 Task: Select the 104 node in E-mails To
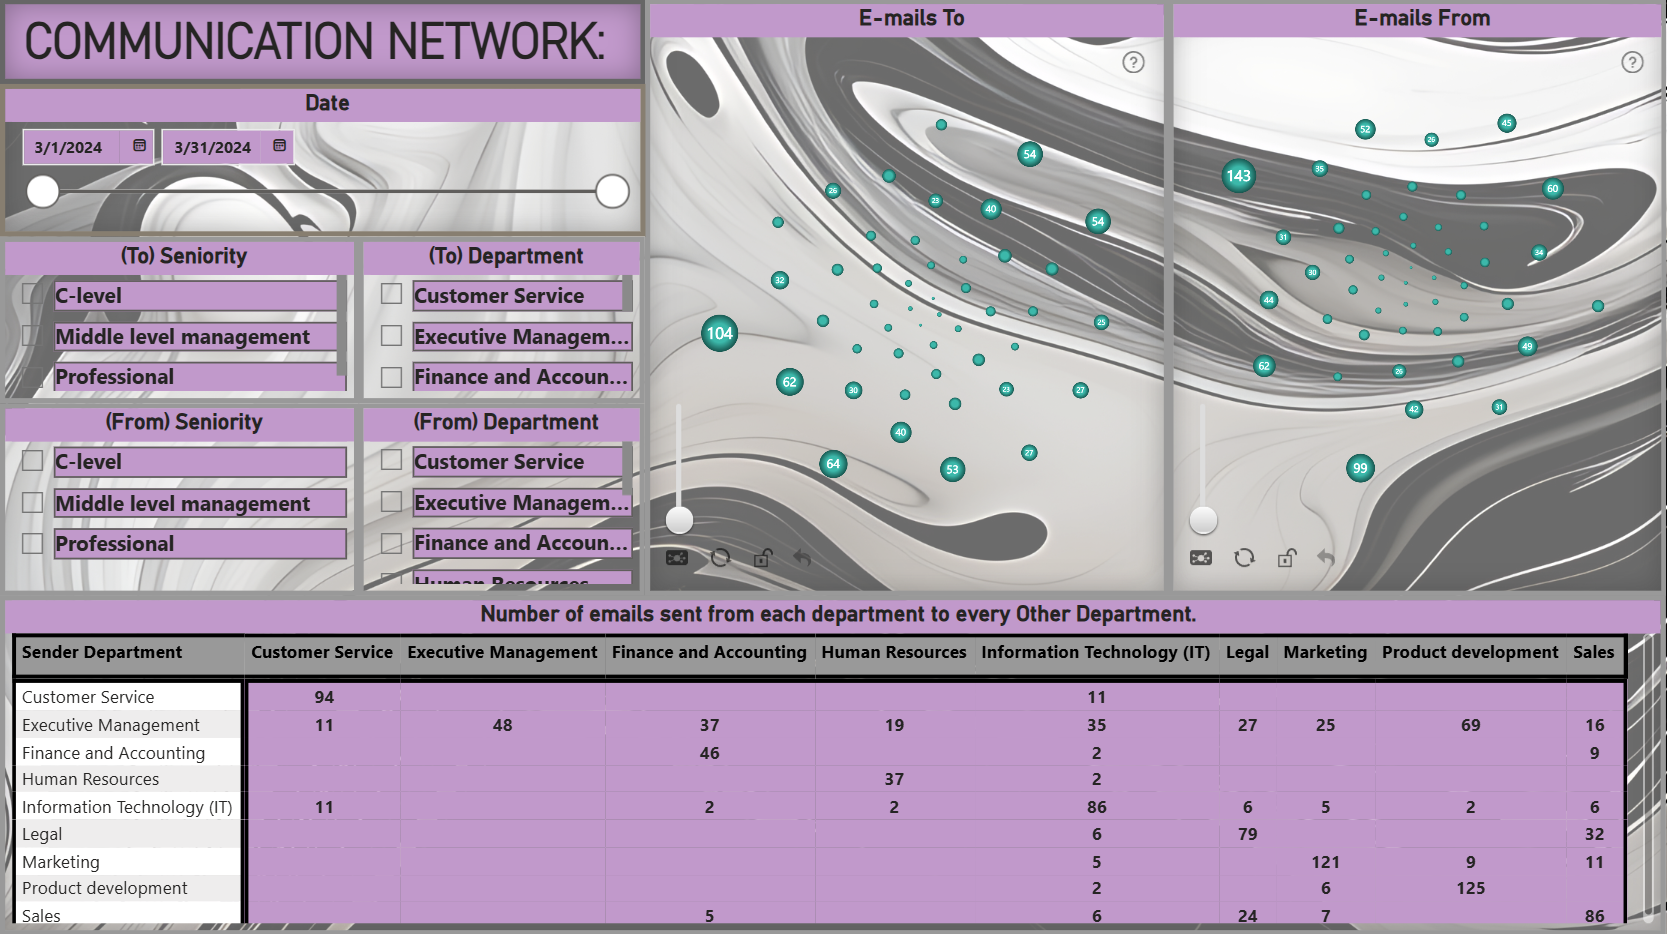[x=720, y=333]
